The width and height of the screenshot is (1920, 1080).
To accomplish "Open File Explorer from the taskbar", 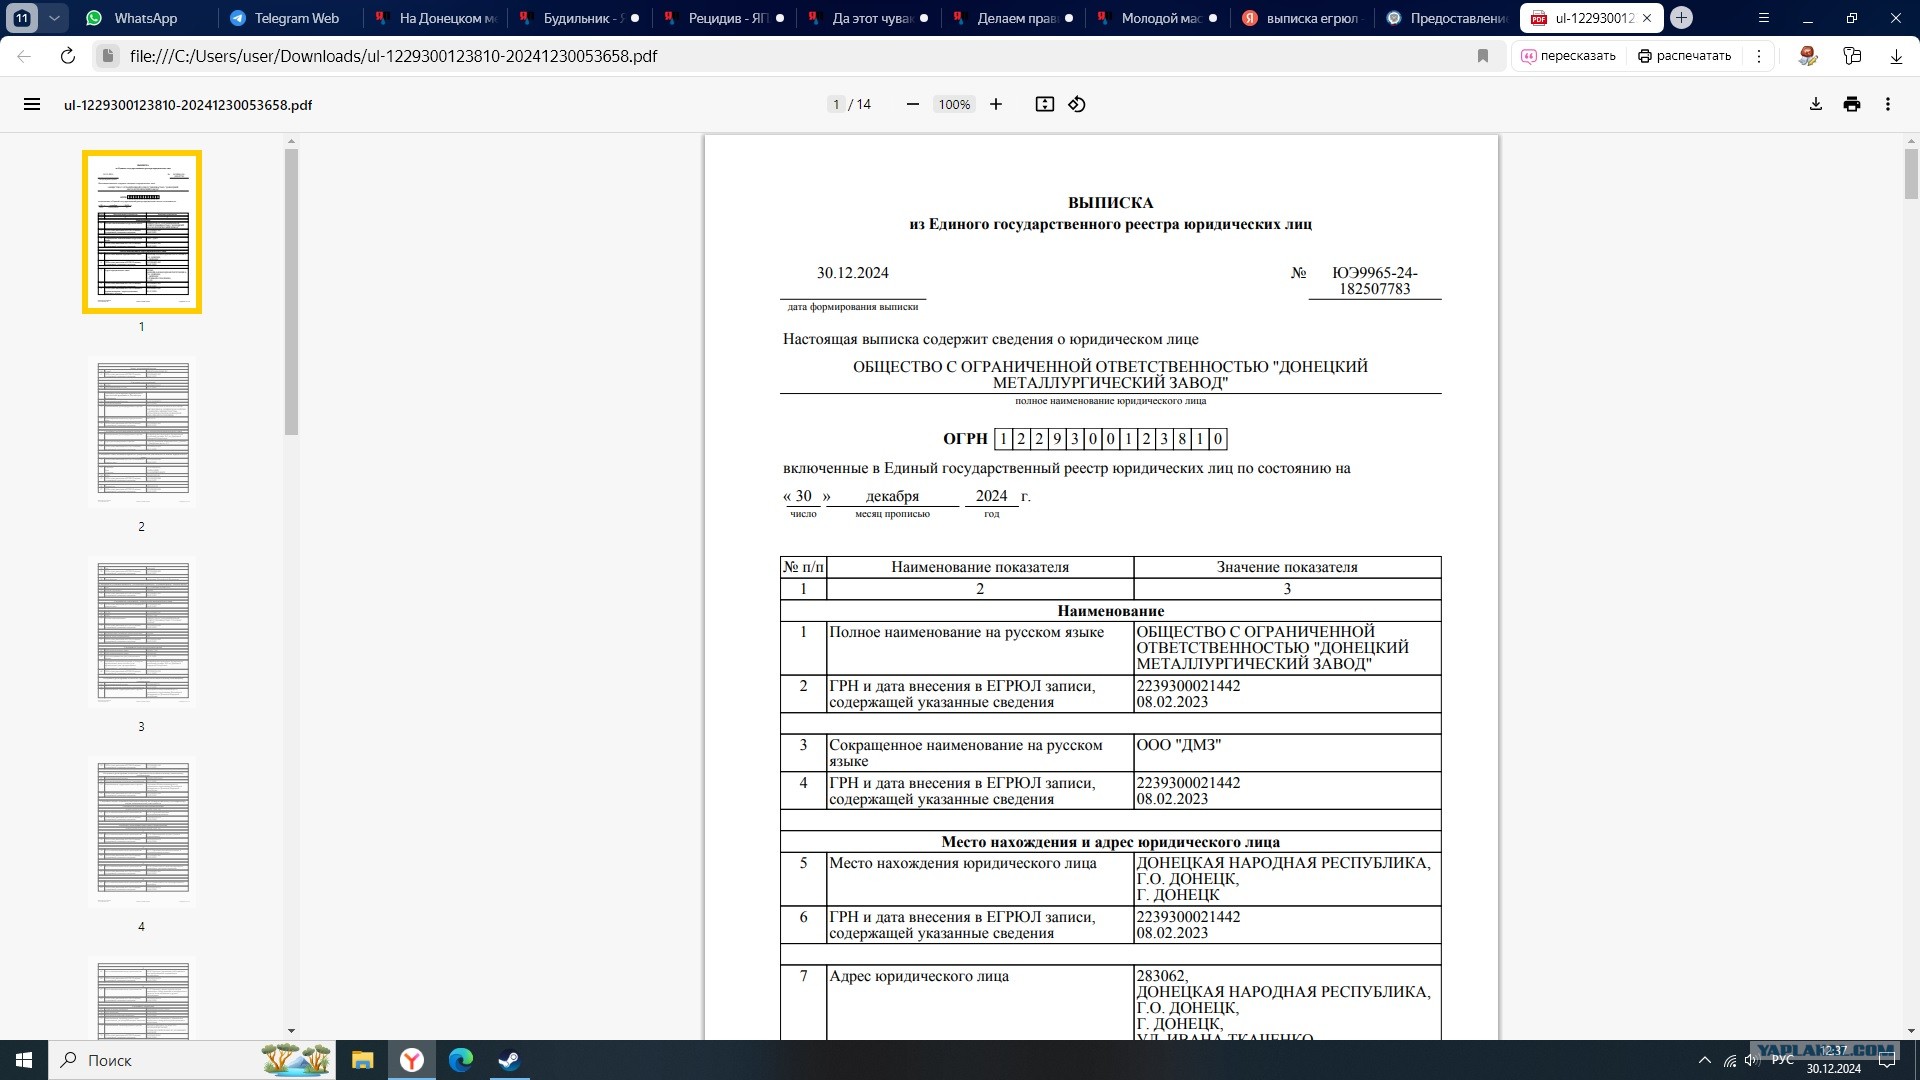I will click(x=362, y=1060).
